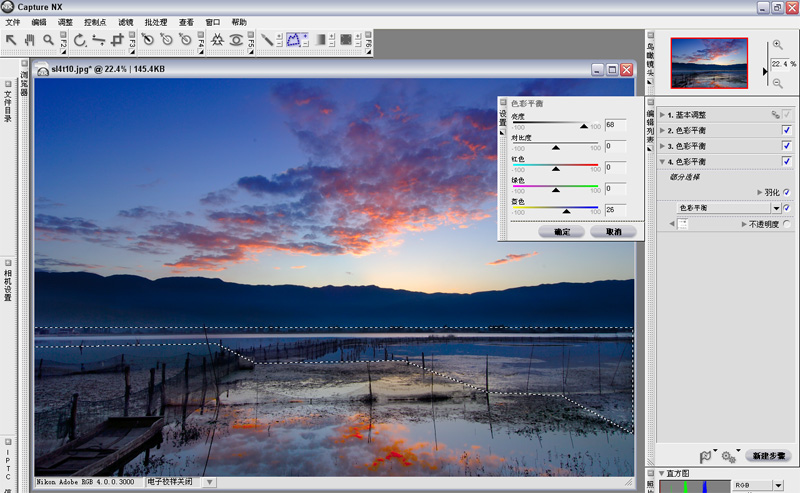Viewport: 800px width, 493px height.
Task: Open the 编辑 menu
Action: [39, 22]
